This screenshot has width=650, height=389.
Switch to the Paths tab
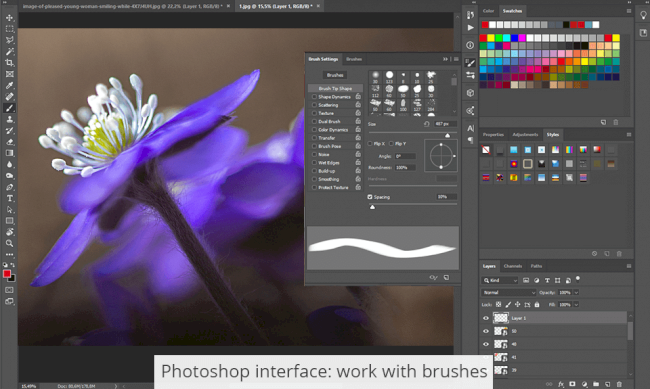pos(536,266)
